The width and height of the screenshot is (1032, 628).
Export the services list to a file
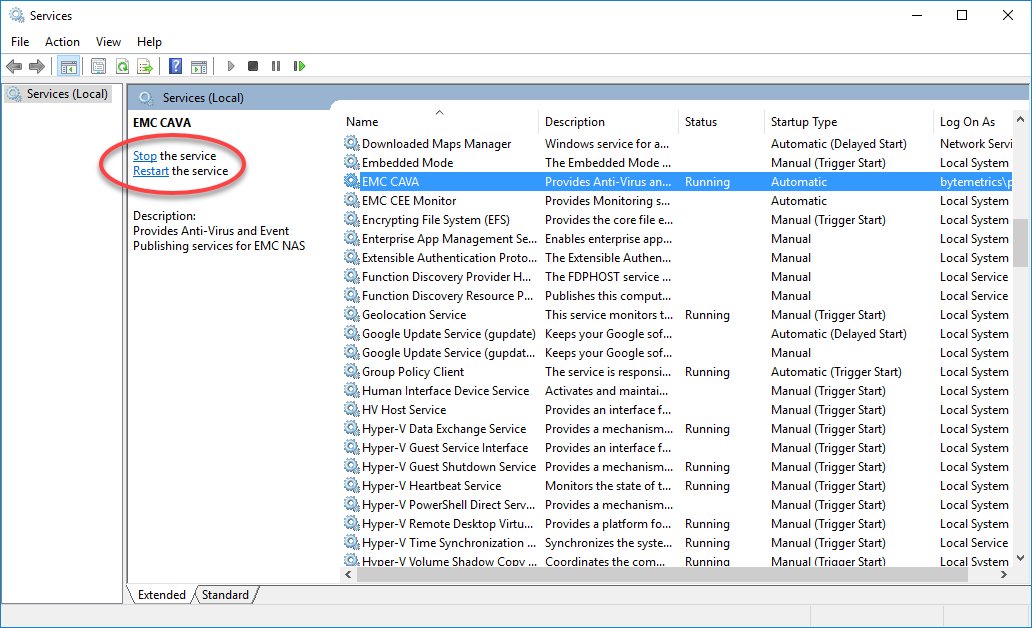point(146,66)
